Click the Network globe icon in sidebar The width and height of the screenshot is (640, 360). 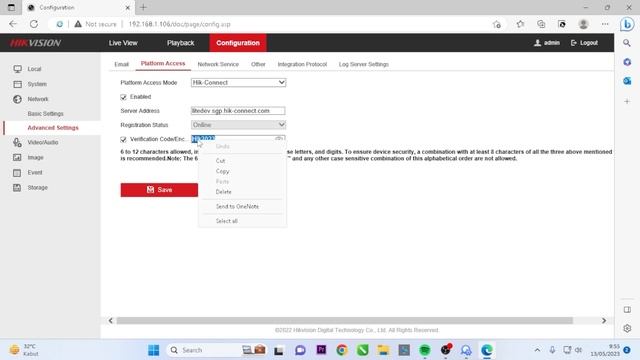17,99
